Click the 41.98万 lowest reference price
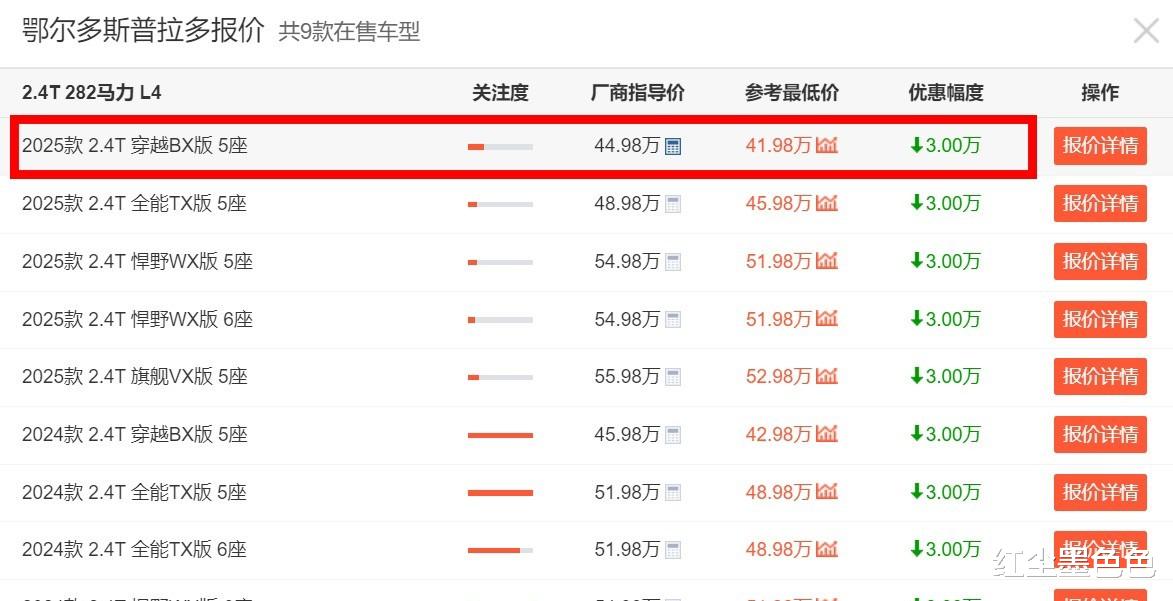Image resolution: width=1173 pixels, height=601 pixels. point(778,146)
